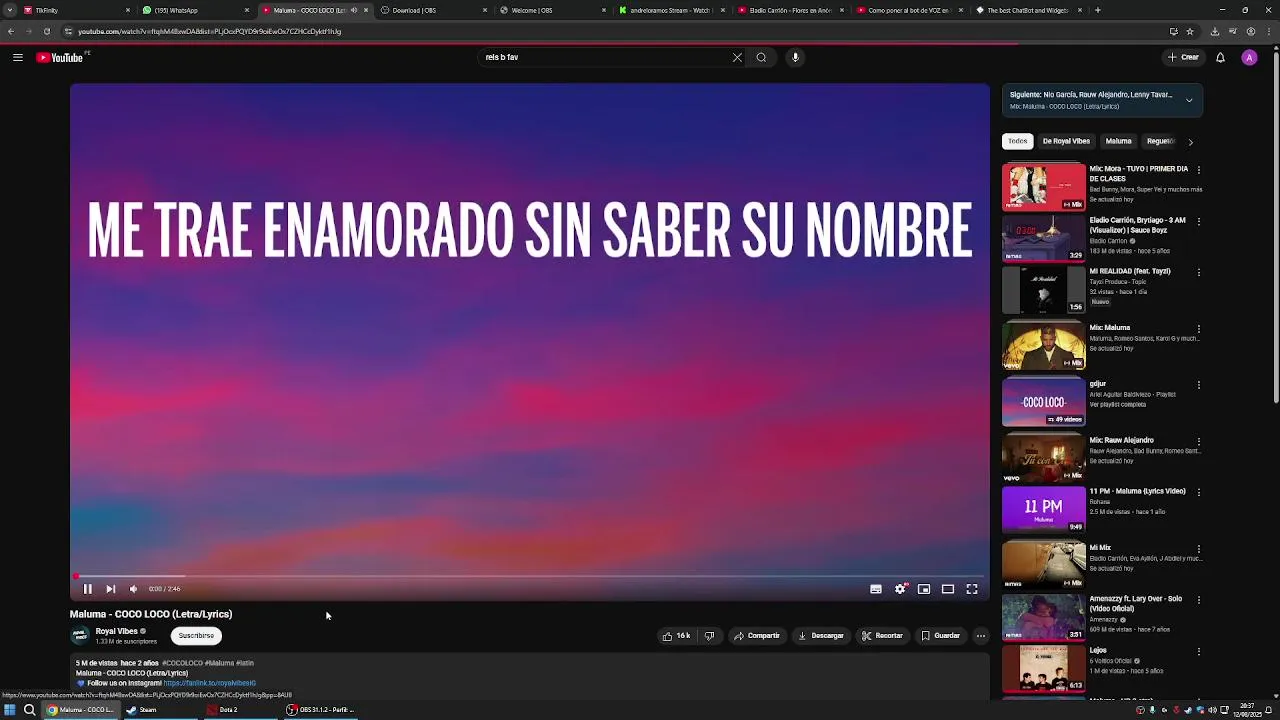Open the Eladio Carrión 3 AM thumbnail
Image resolution: width=1280 pixels, height=720 pixels.
[1043, 238]
